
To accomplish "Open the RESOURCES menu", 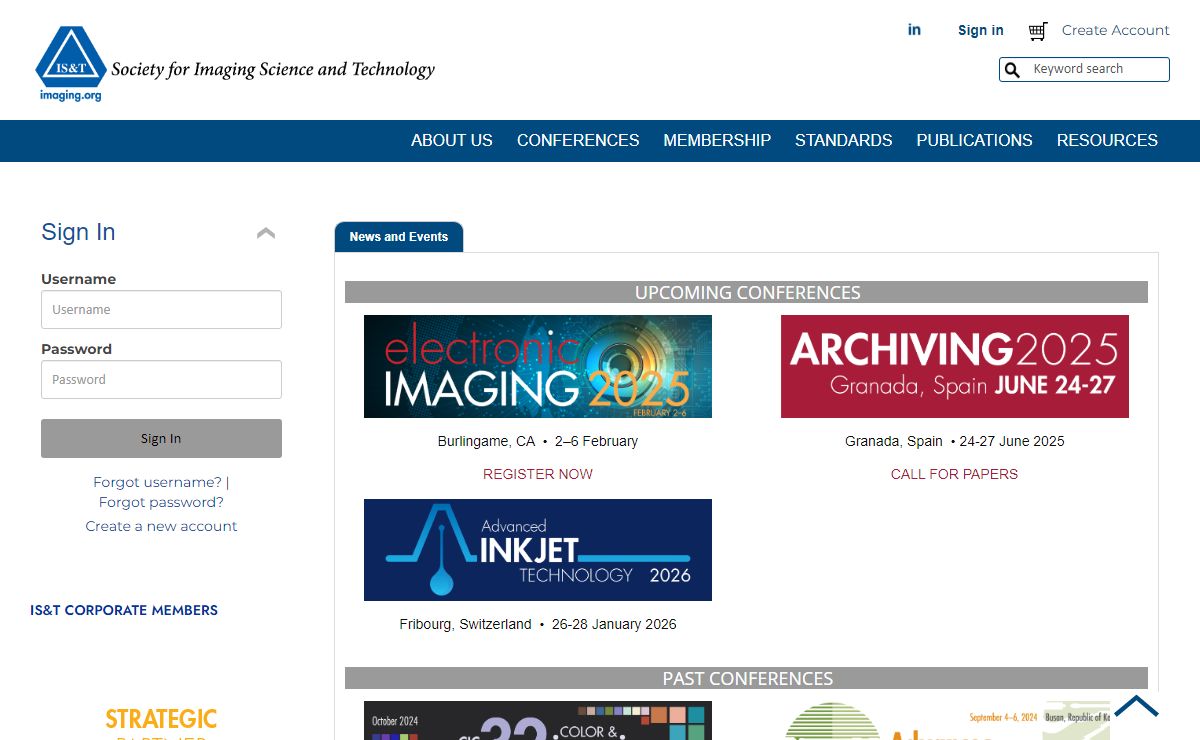I will coord(1107,141).
